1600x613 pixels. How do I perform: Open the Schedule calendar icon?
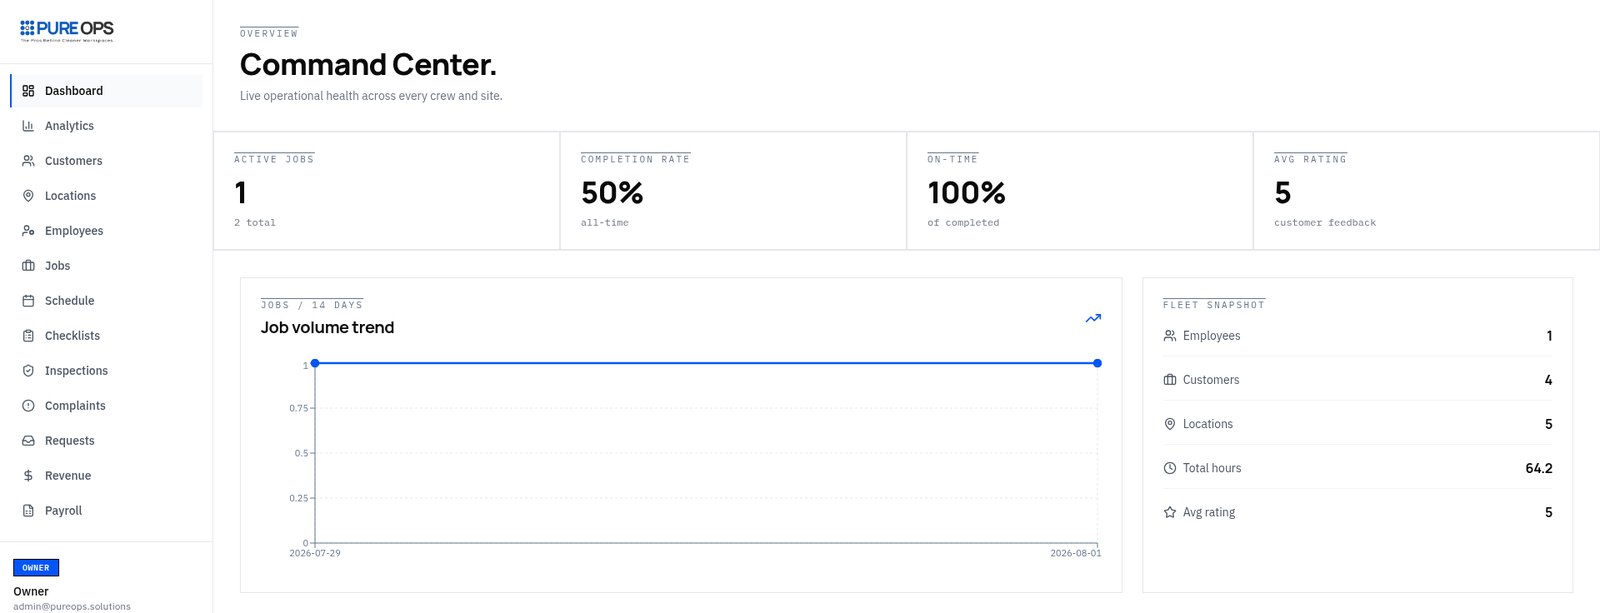28,301
